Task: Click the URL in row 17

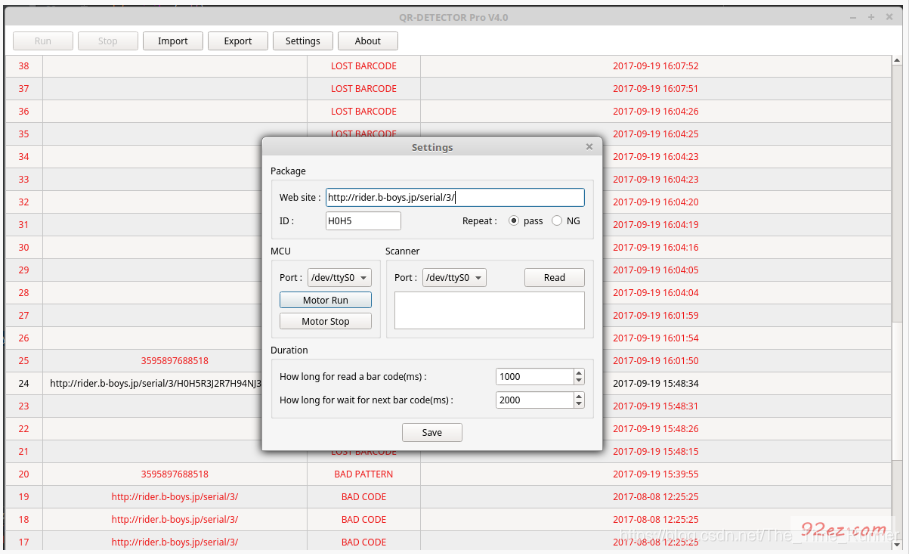Action: click(x=175, y=542)
